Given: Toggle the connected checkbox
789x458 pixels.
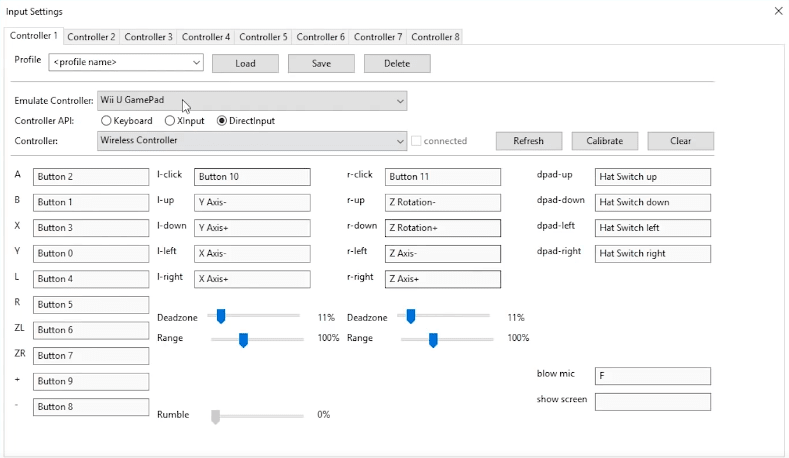Looking at the screenshot, I should coord(417,141).
